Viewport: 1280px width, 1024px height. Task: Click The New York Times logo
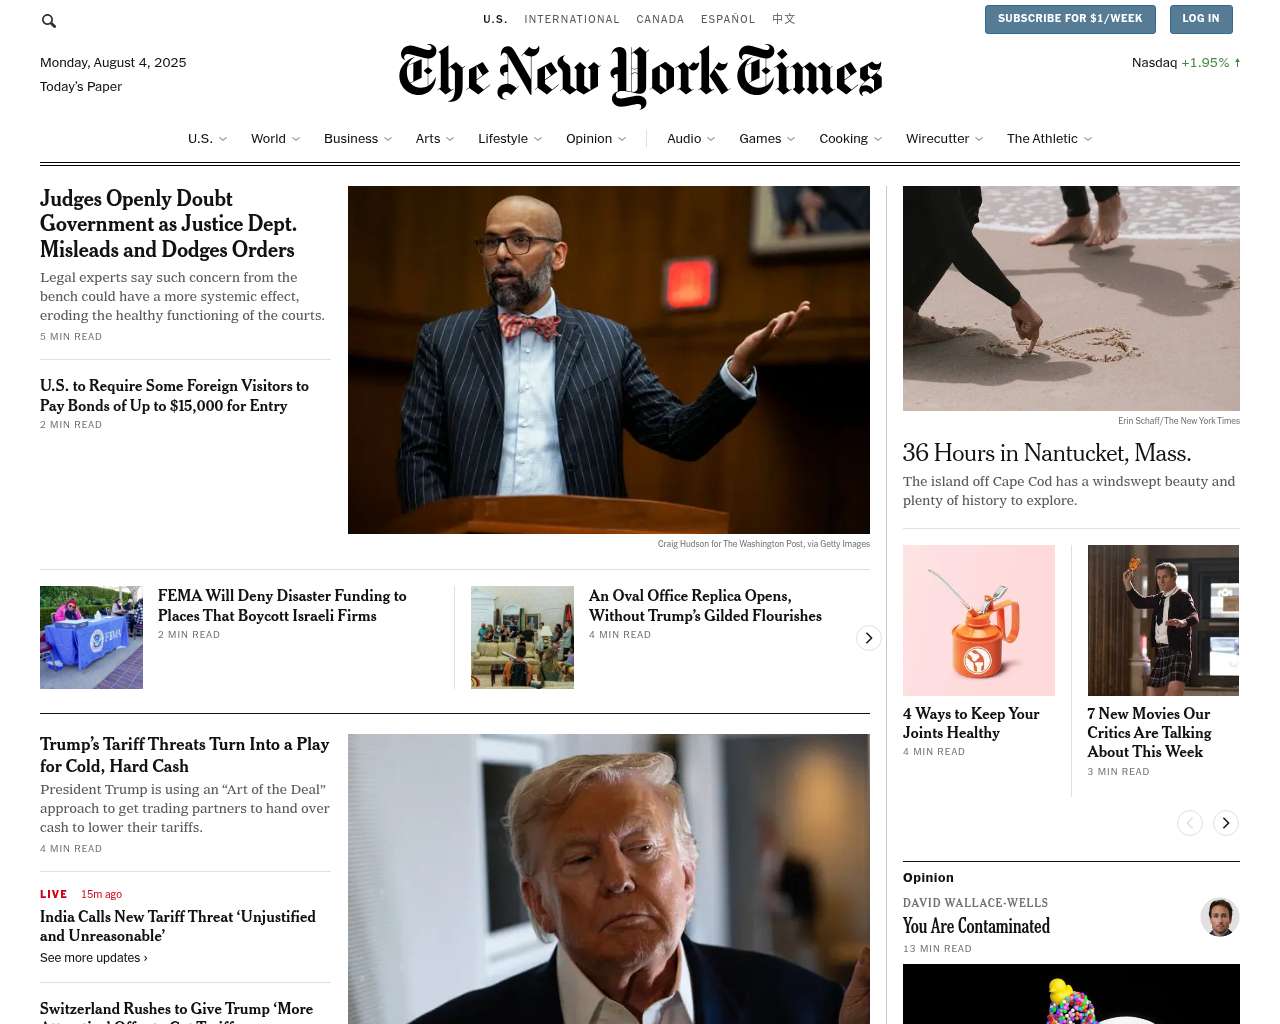point(640,76)
